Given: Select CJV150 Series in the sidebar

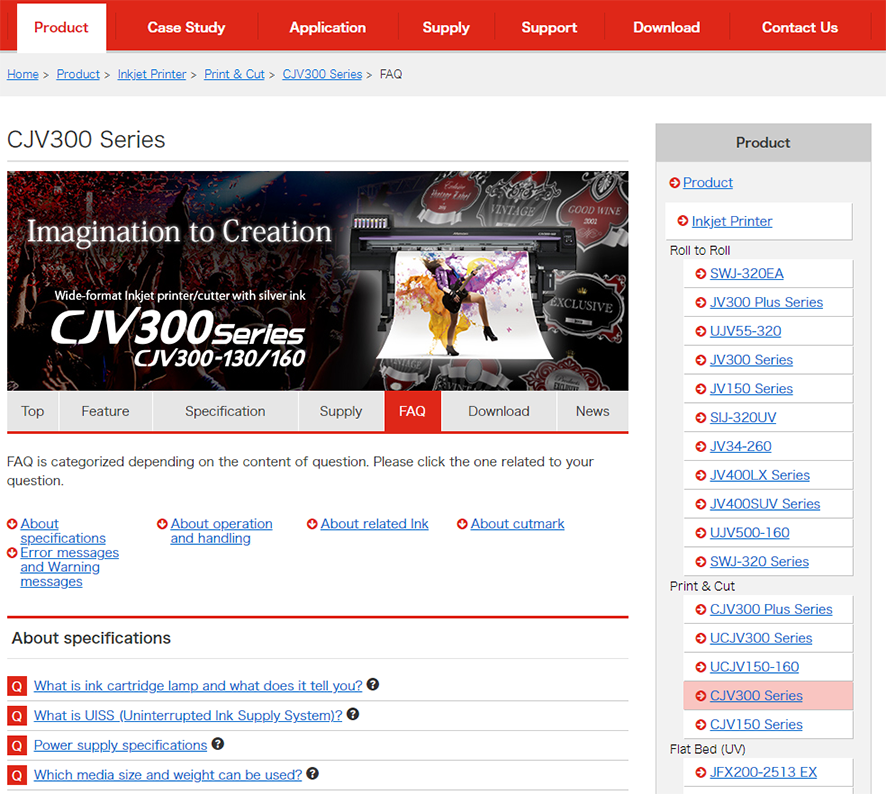Looking at the screenshot, I should tap(756, 724).
